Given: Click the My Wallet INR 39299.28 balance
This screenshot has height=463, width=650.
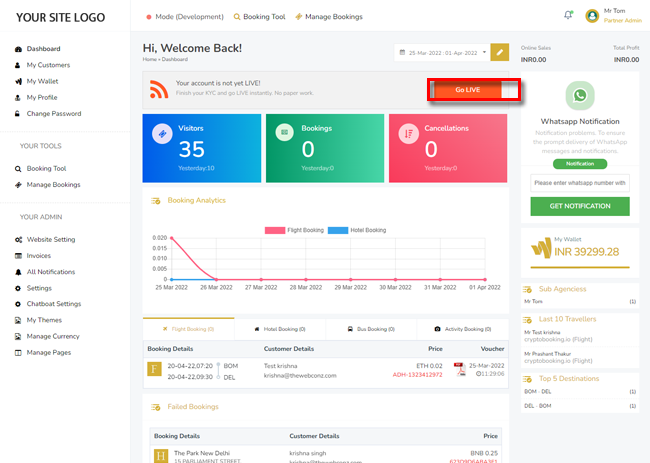Looking at the screenshot, I should [587, 252].
